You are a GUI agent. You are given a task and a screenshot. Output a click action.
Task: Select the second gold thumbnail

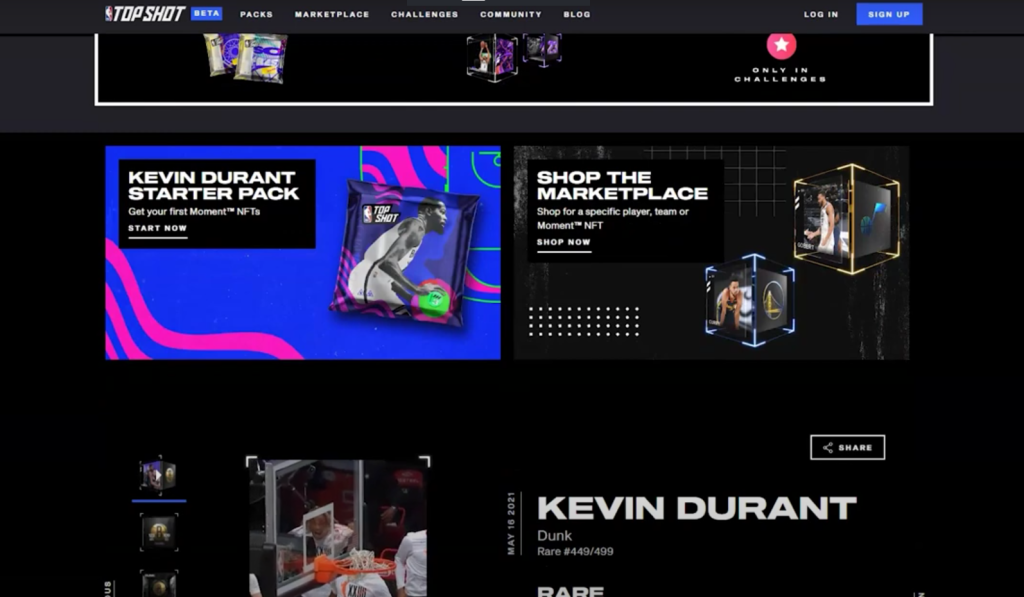tap(159, 532)
